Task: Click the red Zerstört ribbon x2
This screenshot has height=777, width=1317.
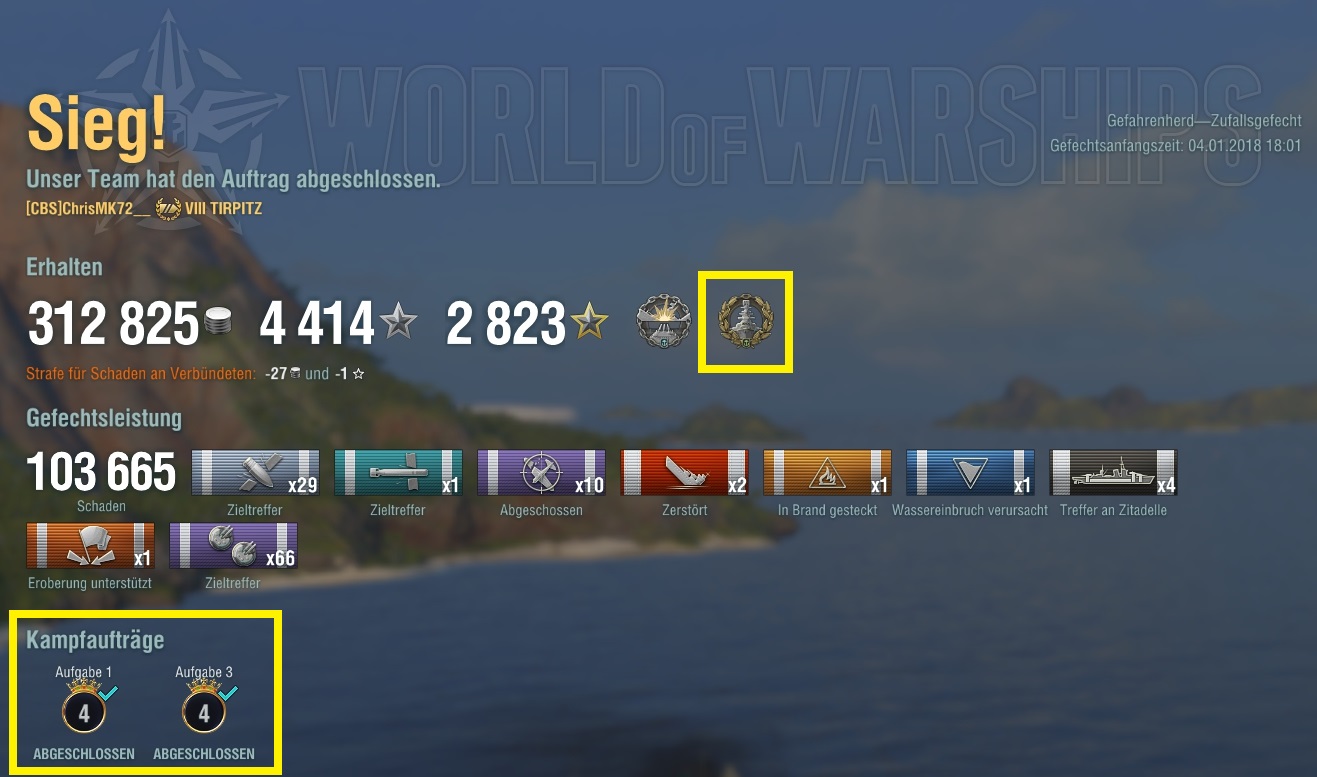Action: [x=684, y=473]
